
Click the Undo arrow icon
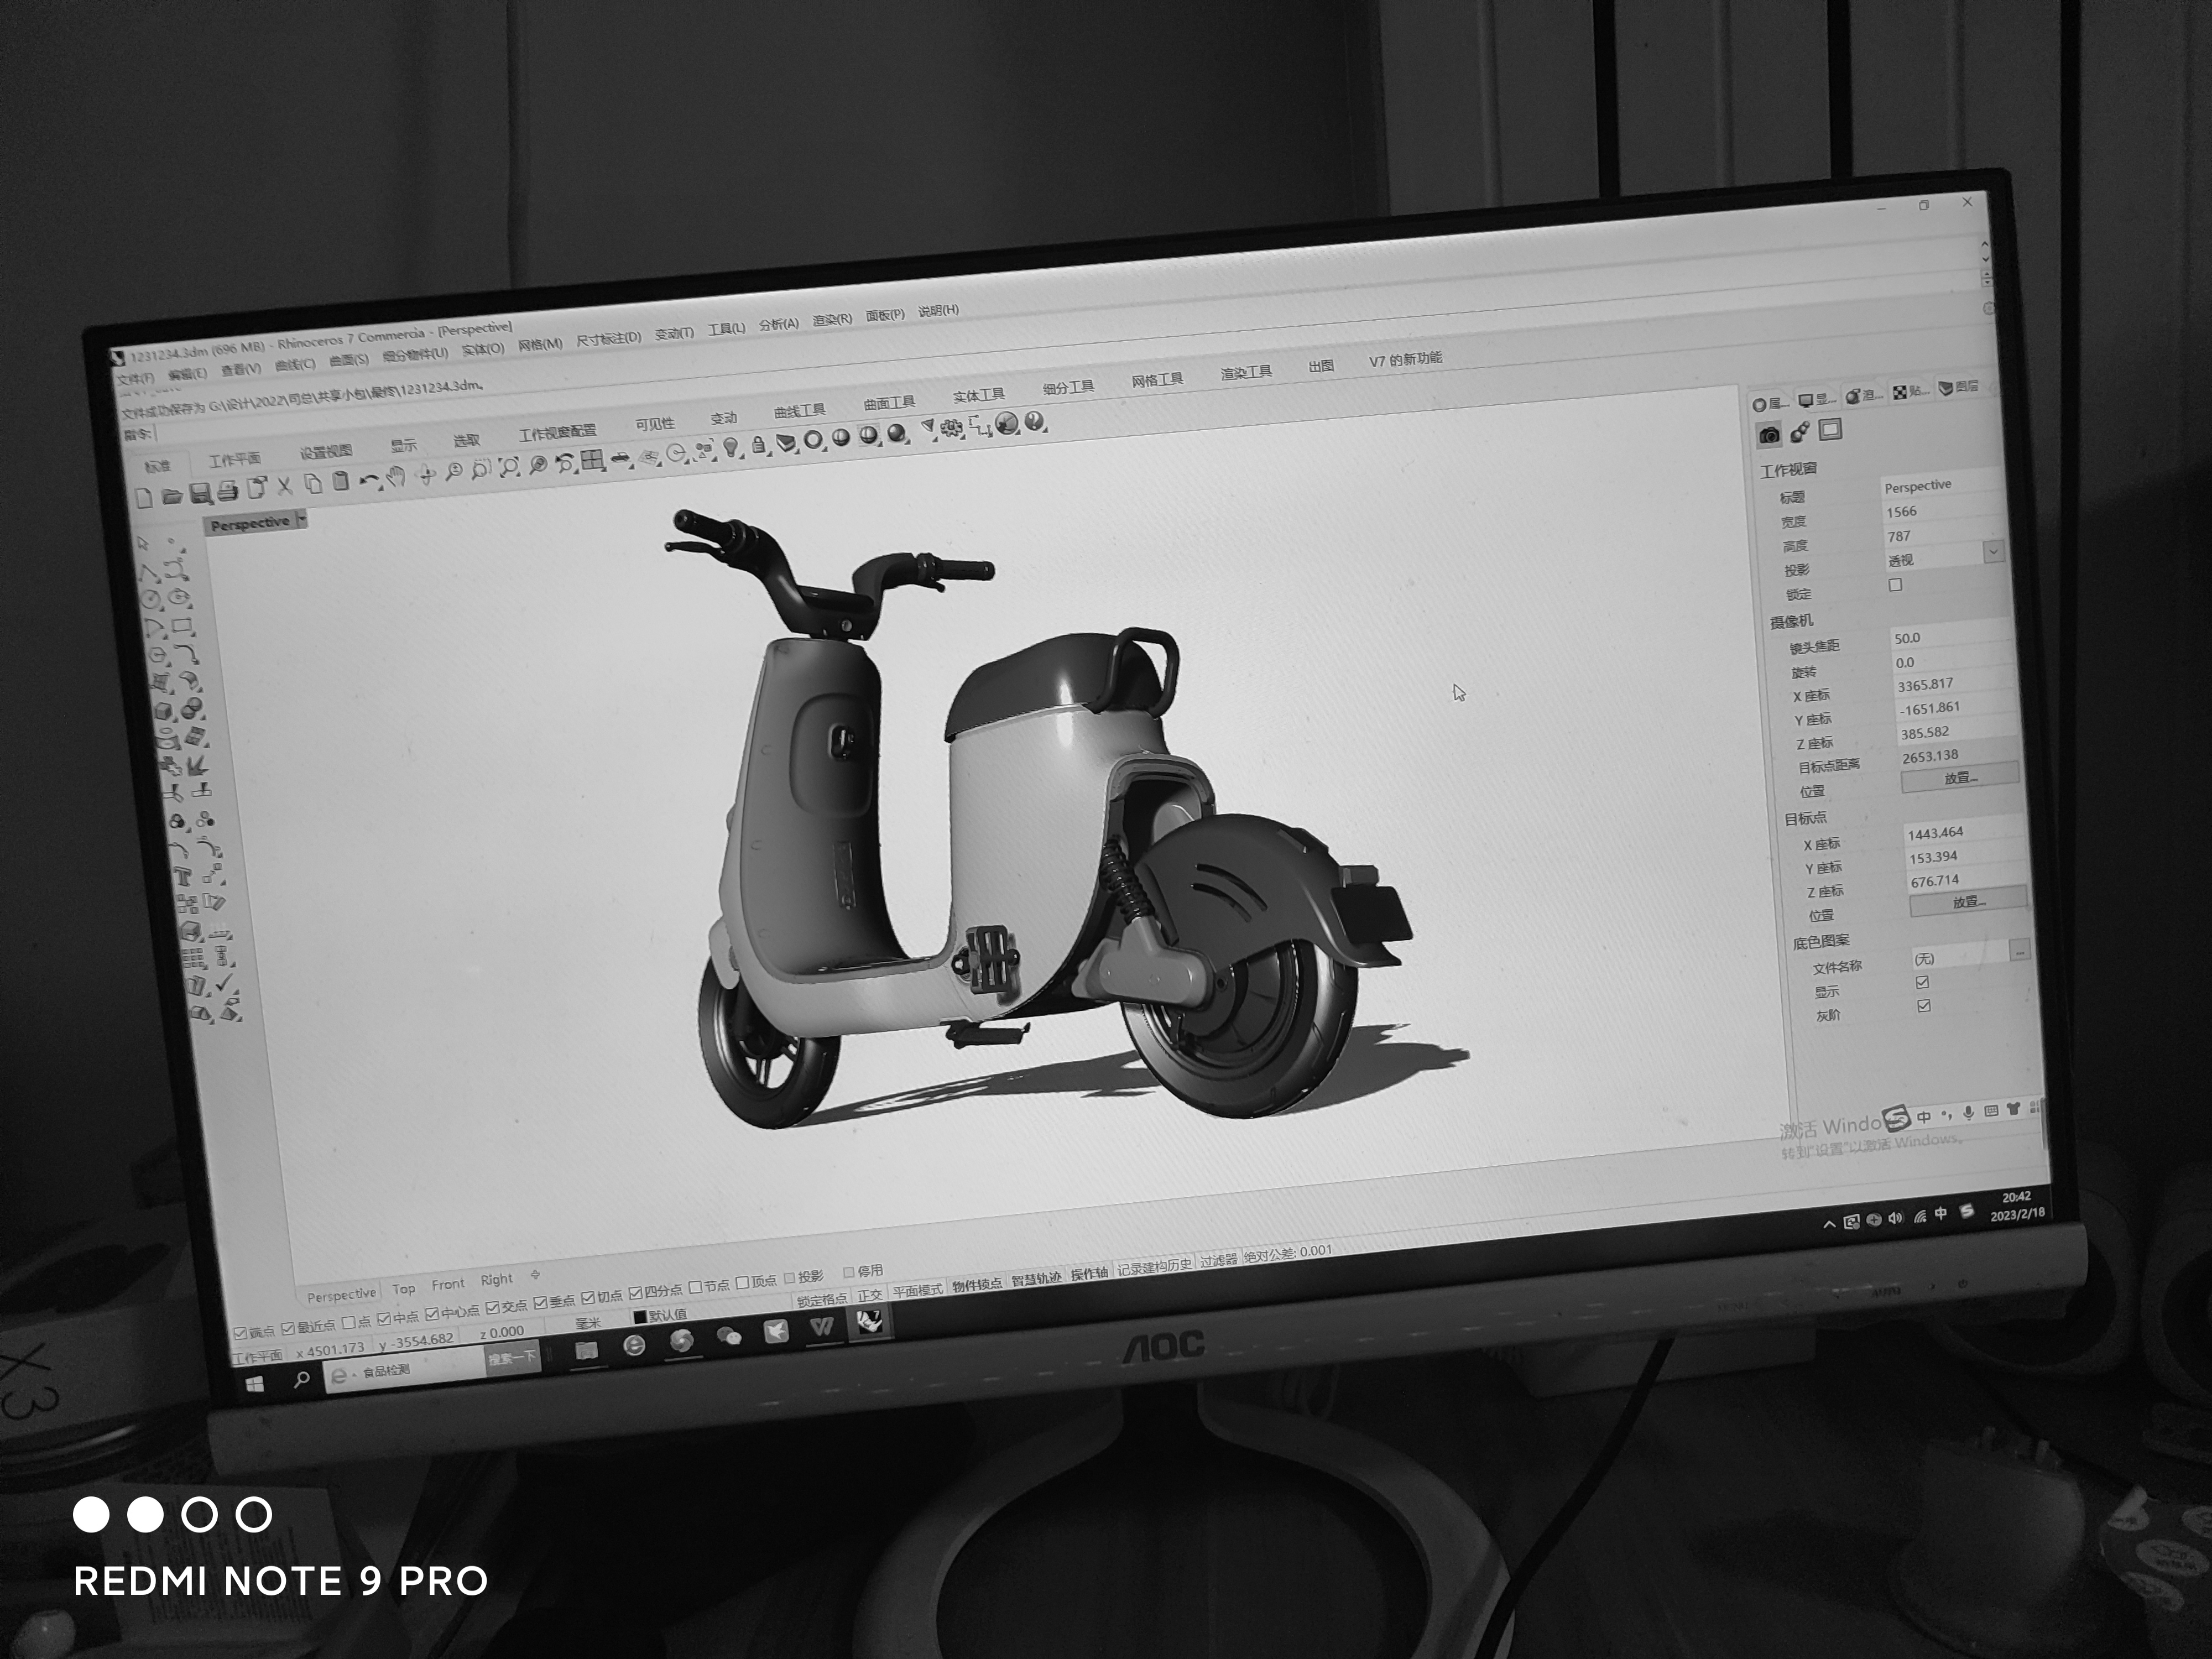pos(369,479)
